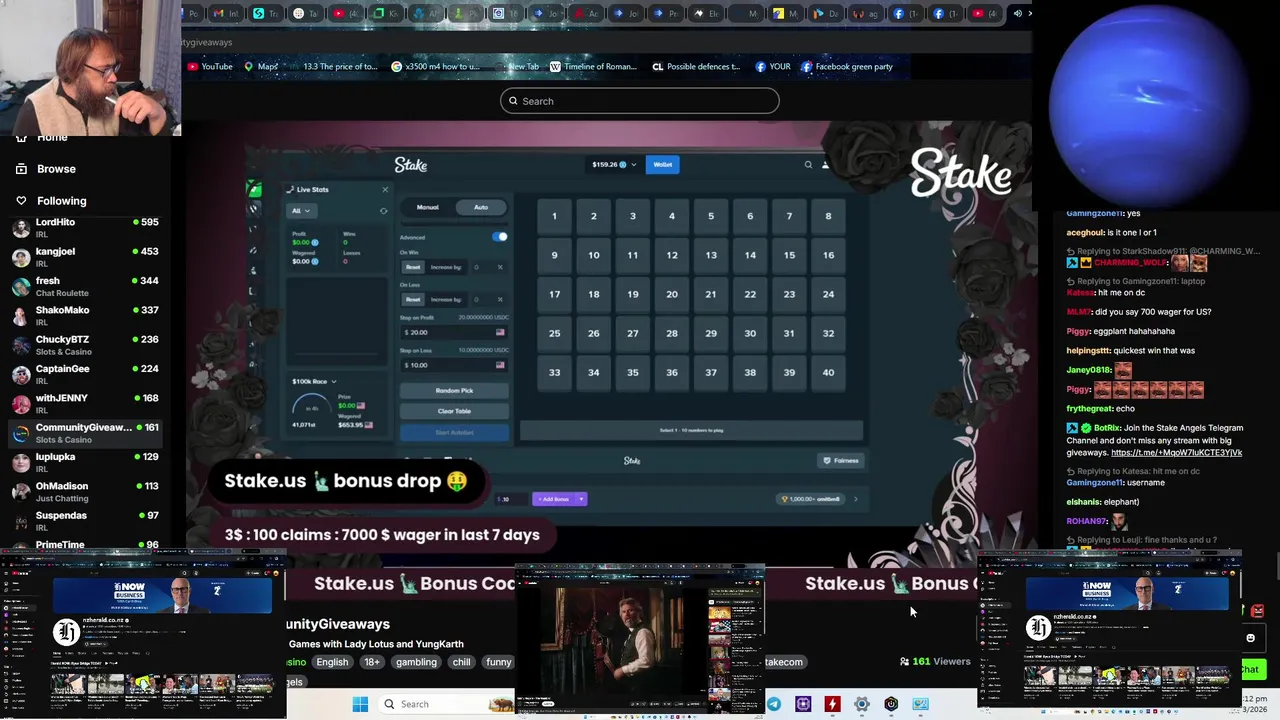Screen dimensions: 1280x720
Task: Click the Twitch Search input field
Action: (x=640, y=101)
